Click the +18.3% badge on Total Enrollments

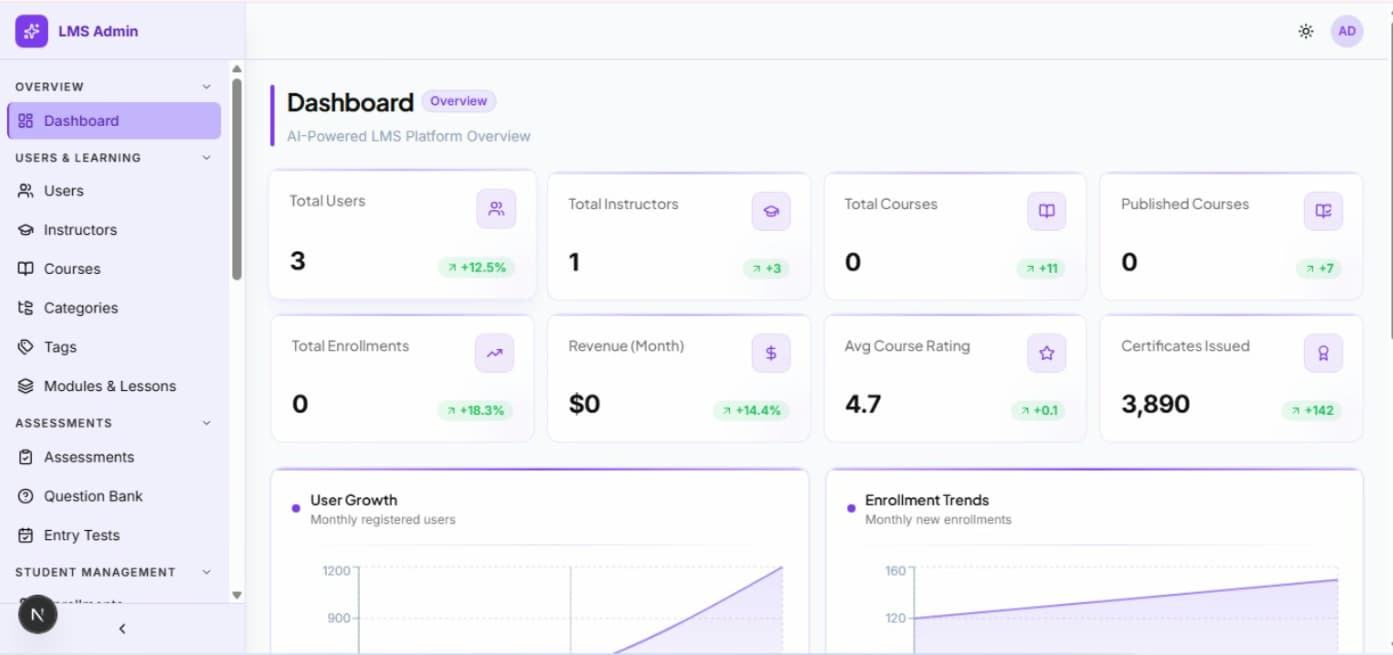(x=476, y=410)
